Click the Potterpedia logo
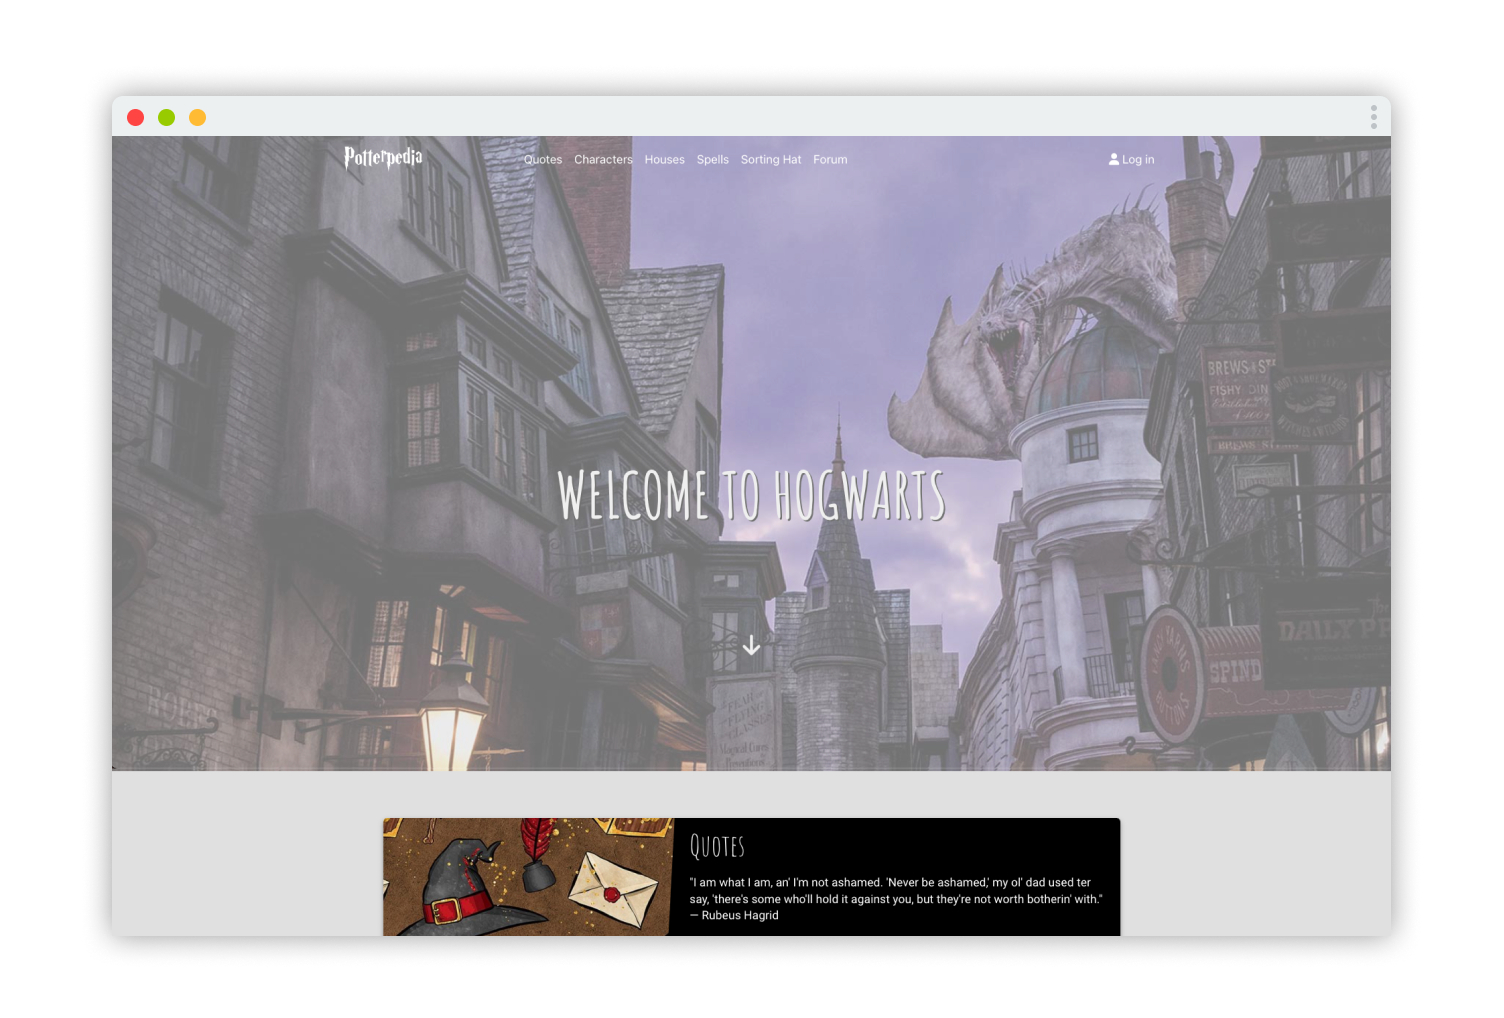 click(383, 158)
